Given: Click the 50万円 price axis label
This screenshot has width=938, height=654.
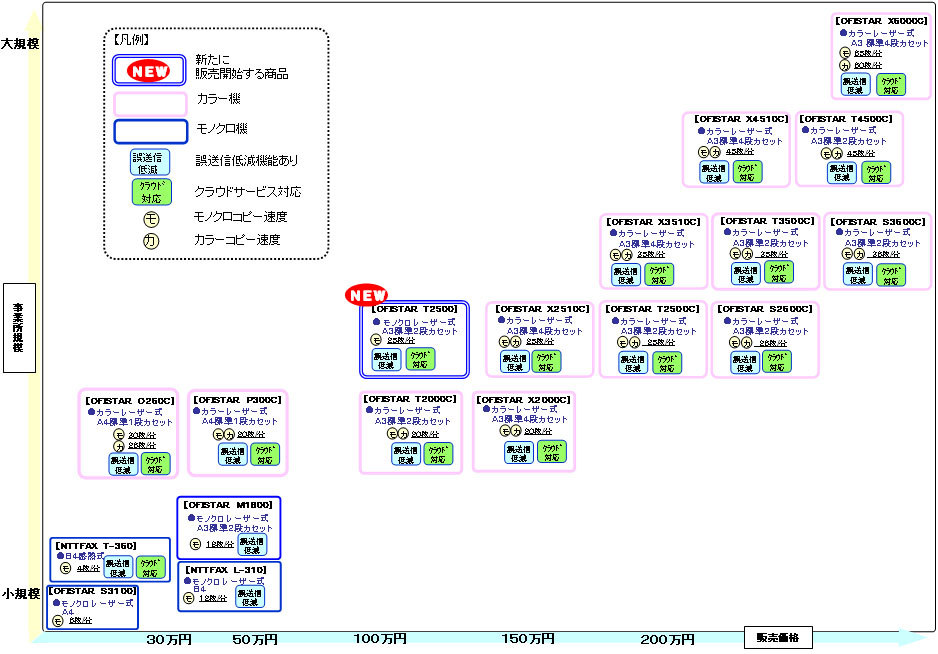Looking at the screenshot, I should point(255,640).
